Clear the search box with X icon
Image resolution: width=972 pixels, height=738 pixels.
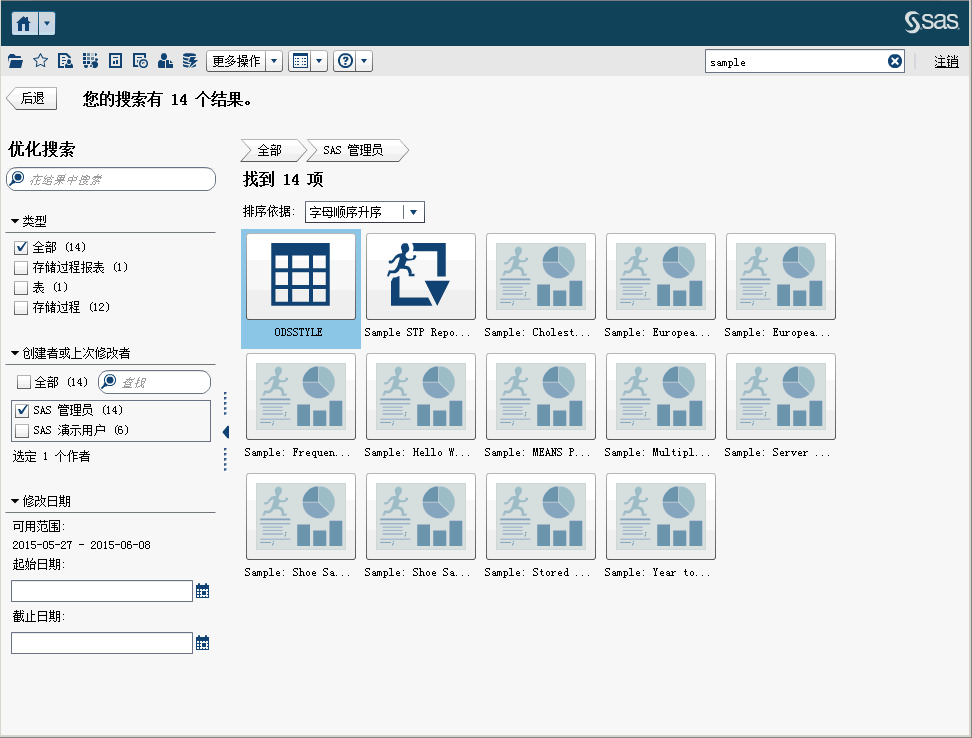(x=895, y=61)
